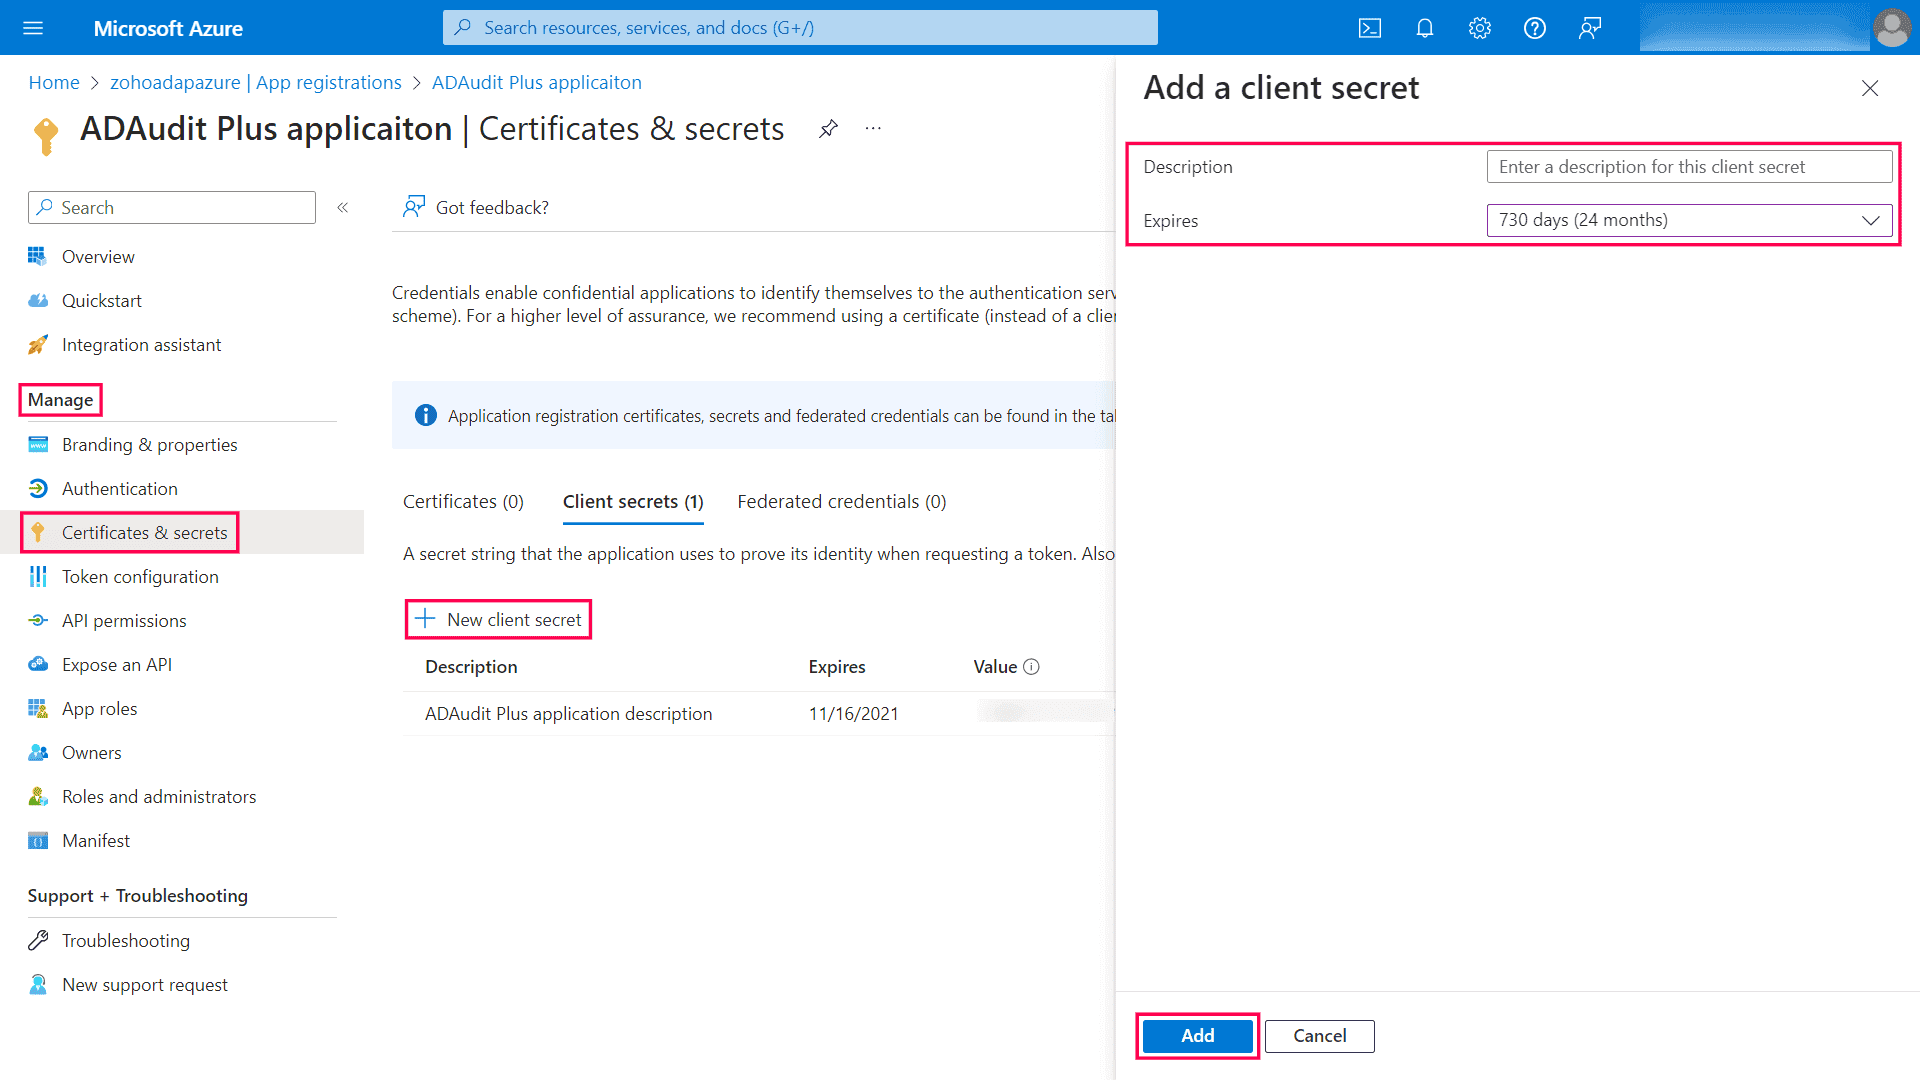Open the account avatar menu

click(1892, 27)
